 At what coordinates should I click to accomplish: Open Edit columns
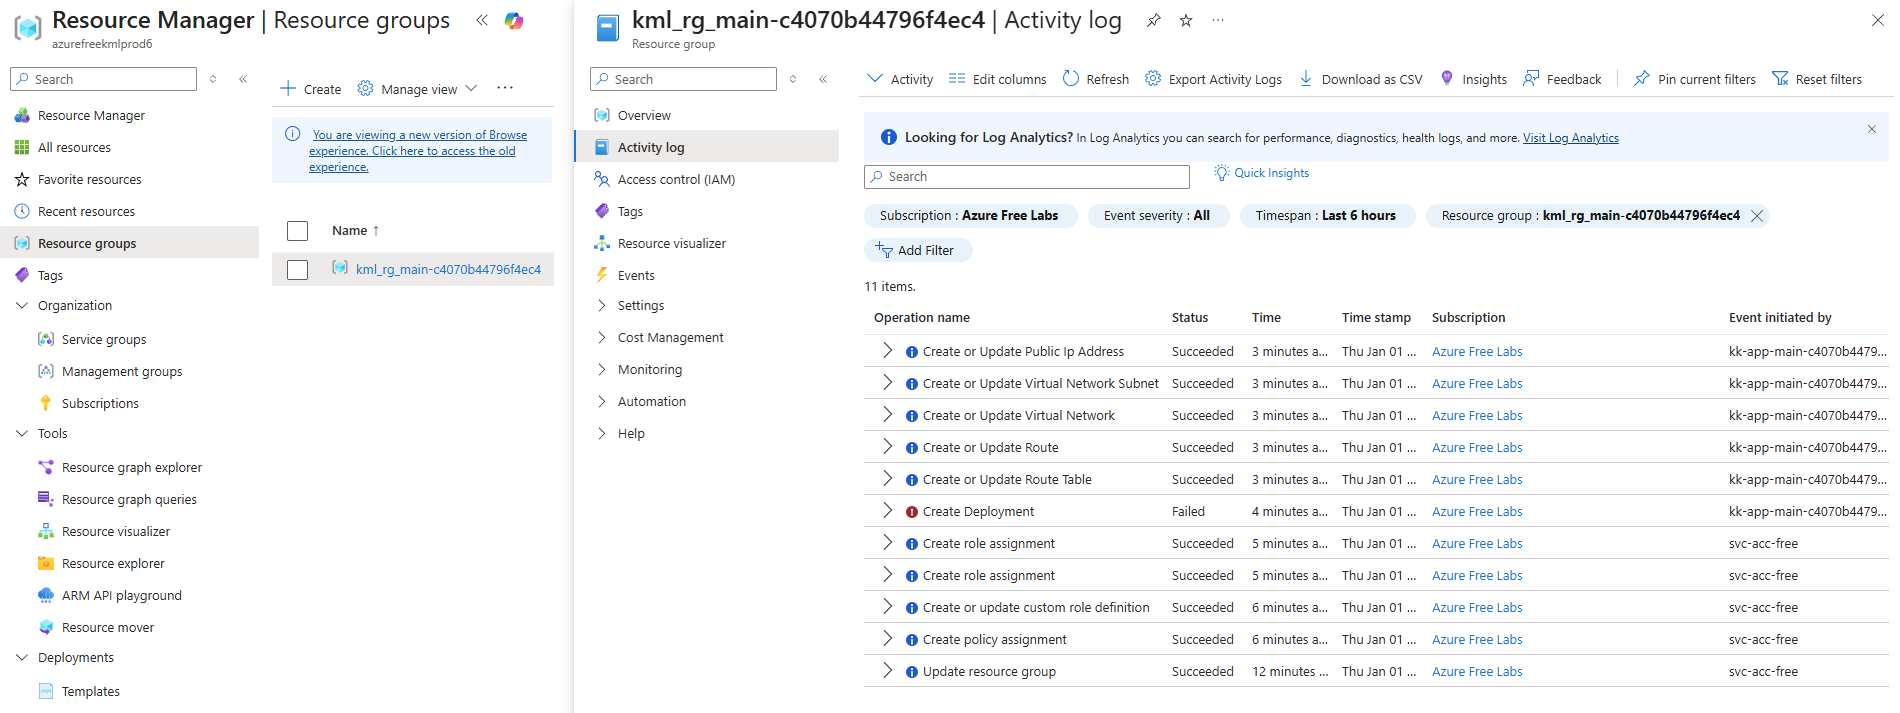997,79
